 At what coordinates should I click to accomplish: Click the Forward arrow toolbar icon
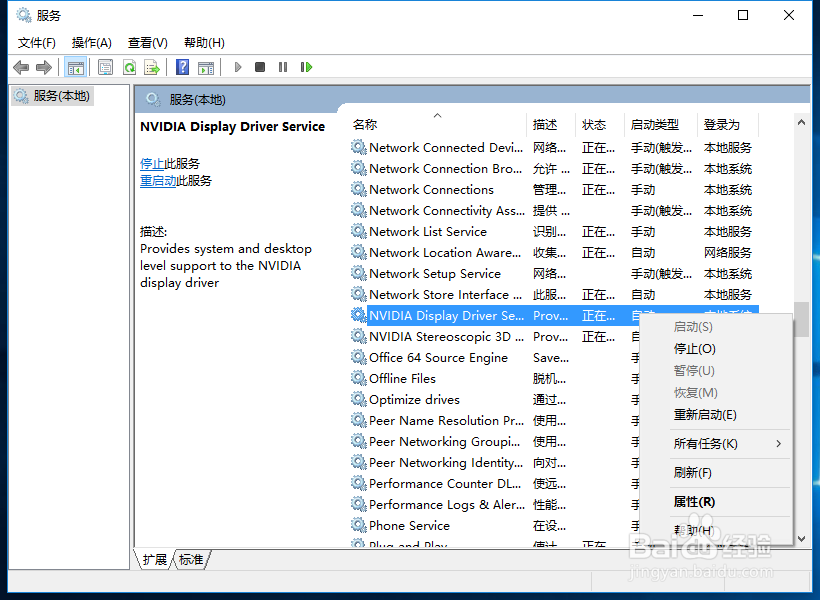[44, 67]
